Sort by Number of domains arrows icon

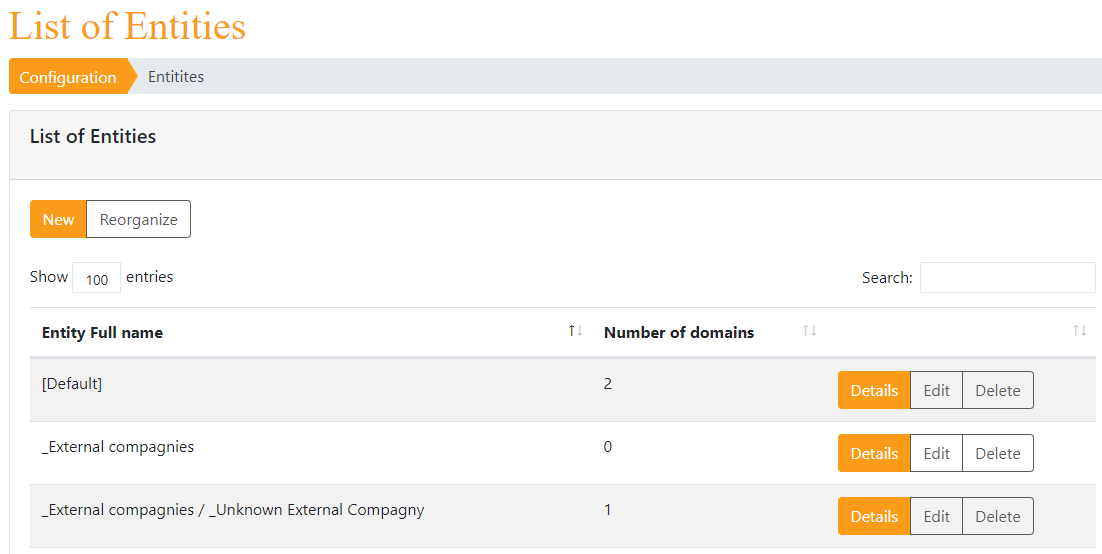(x=810, y=330)
